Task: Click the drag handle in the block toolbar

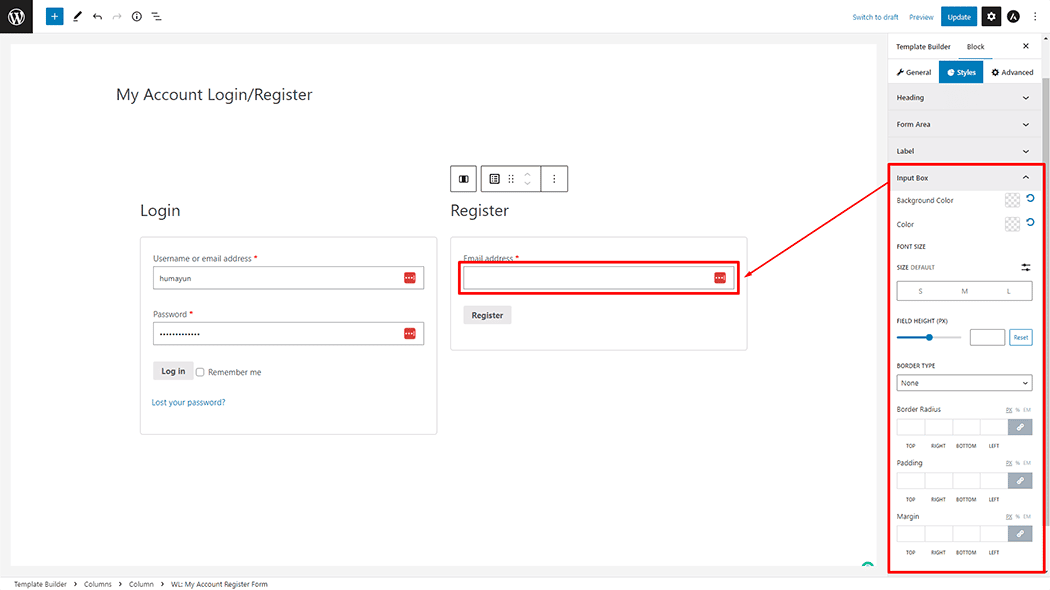Action: tap(511, 178)
